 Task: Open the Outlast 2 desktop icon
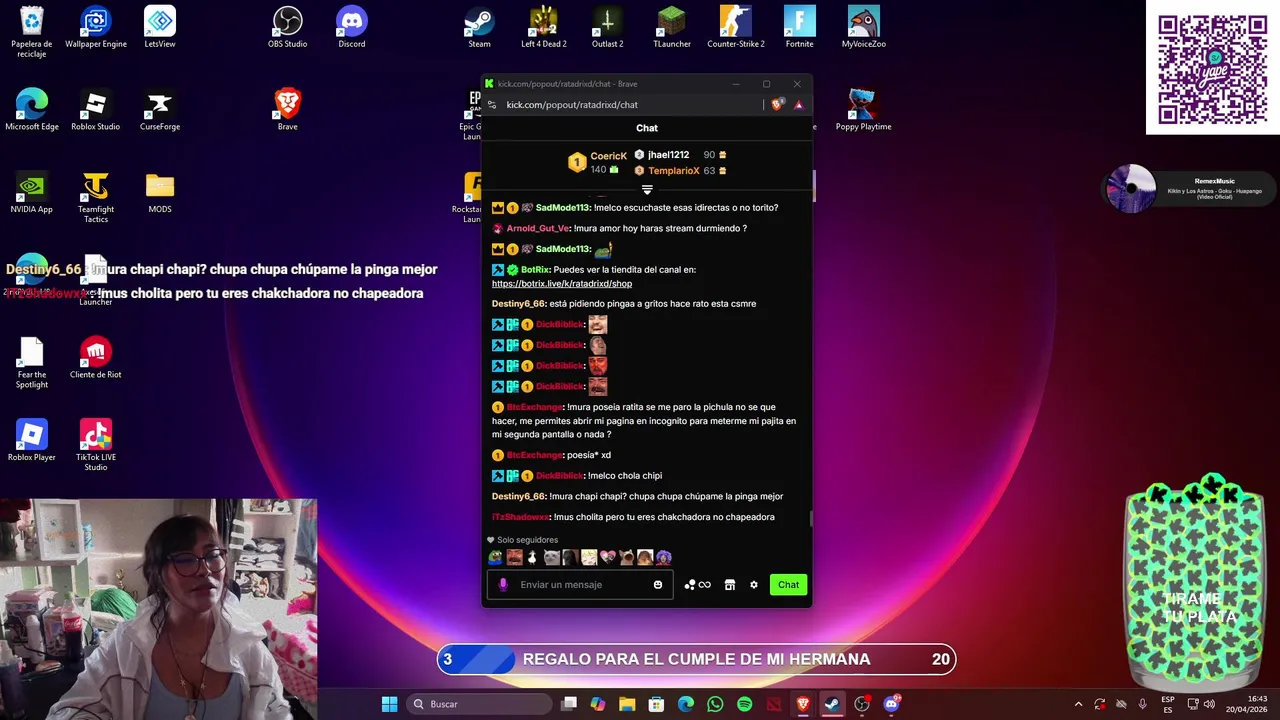coord(608,28)
